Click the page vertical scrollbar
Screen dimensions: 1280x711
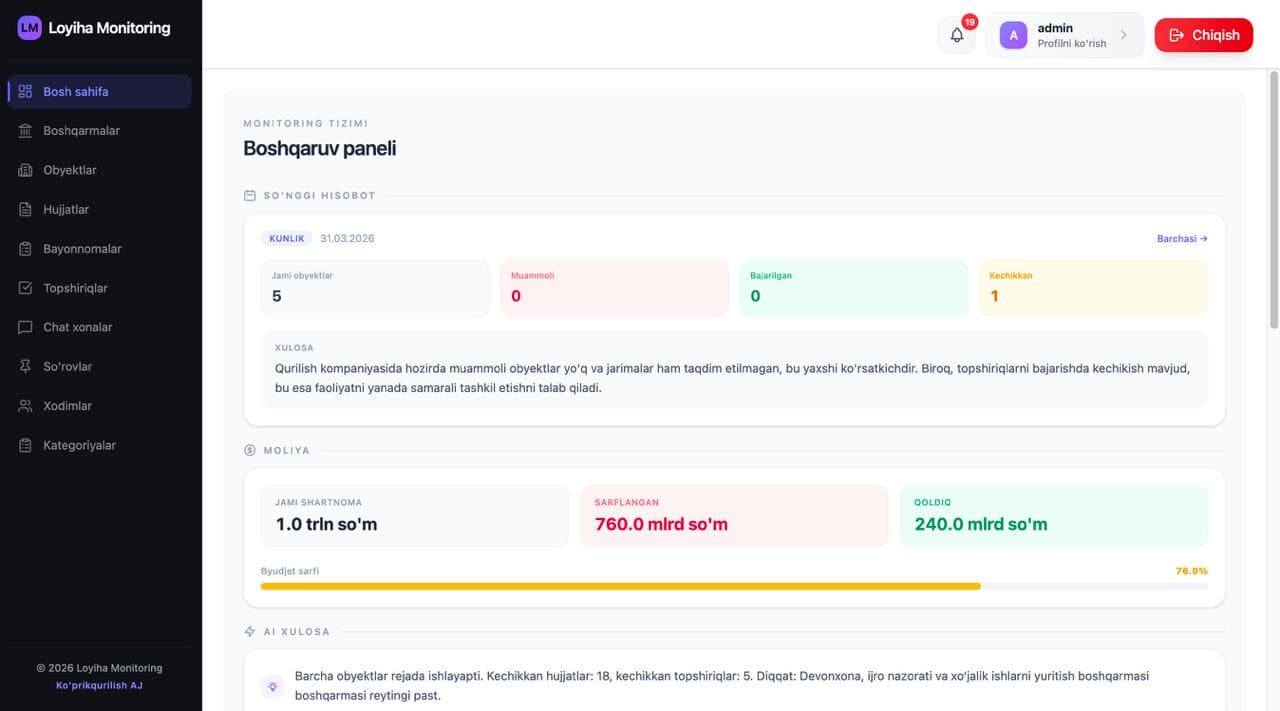[x=1273, y=200]
